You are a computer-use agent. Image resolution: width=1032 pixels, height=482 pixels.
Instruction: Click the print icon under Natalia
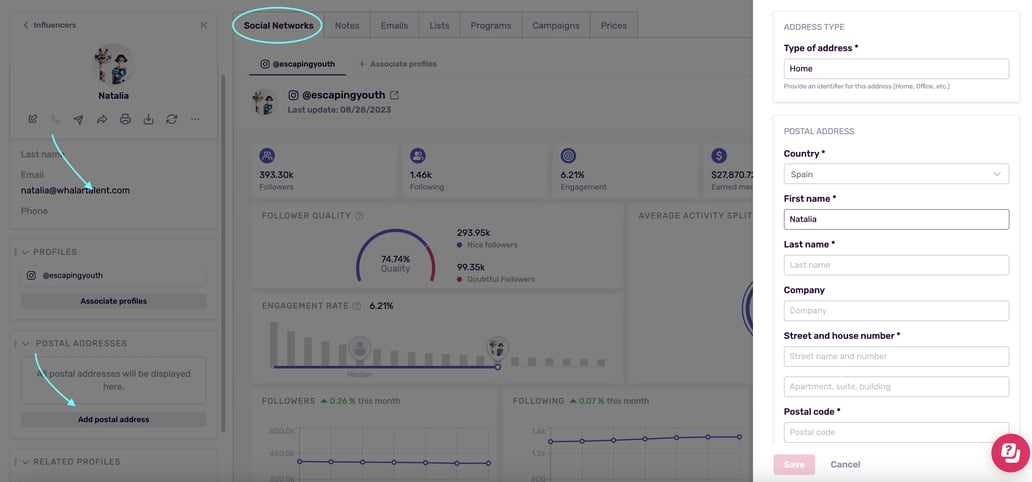tap(125, 119)
